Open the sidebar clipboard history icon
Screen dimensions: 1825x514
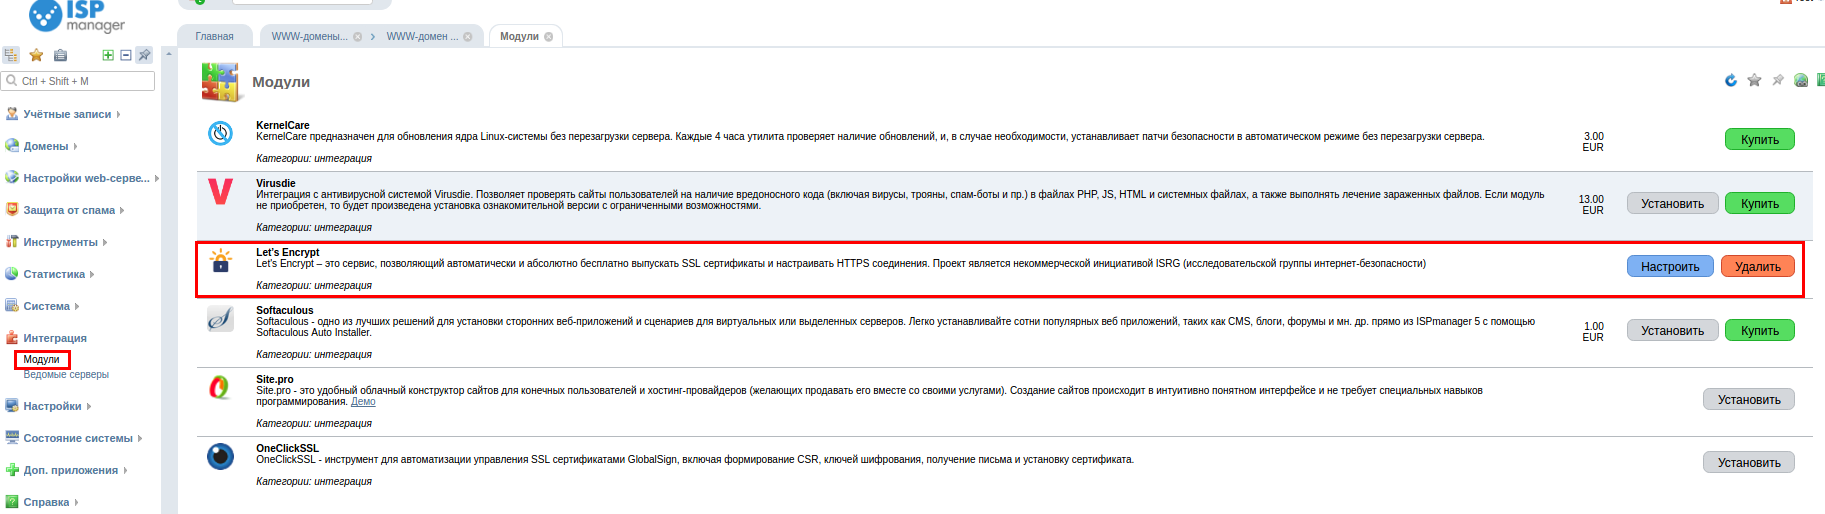point(60,55)
